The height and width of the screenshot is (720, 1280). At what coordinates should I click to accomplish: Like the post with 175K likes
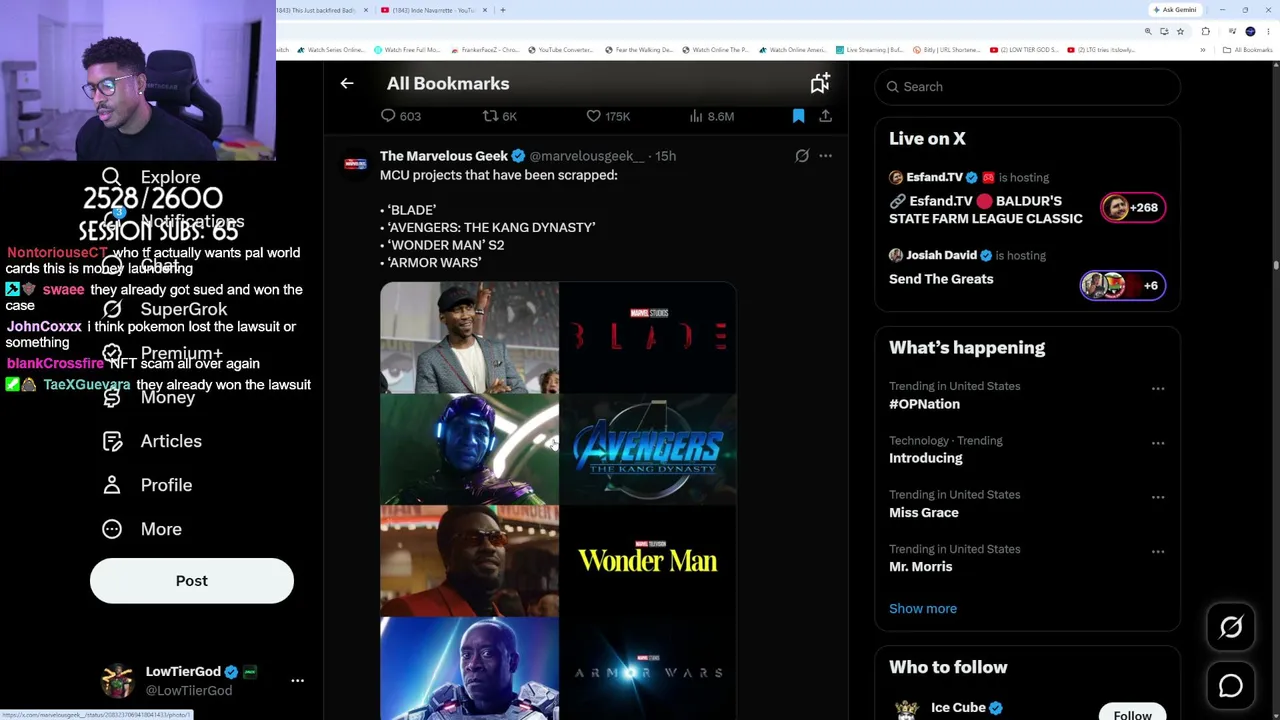click(607, 116)
